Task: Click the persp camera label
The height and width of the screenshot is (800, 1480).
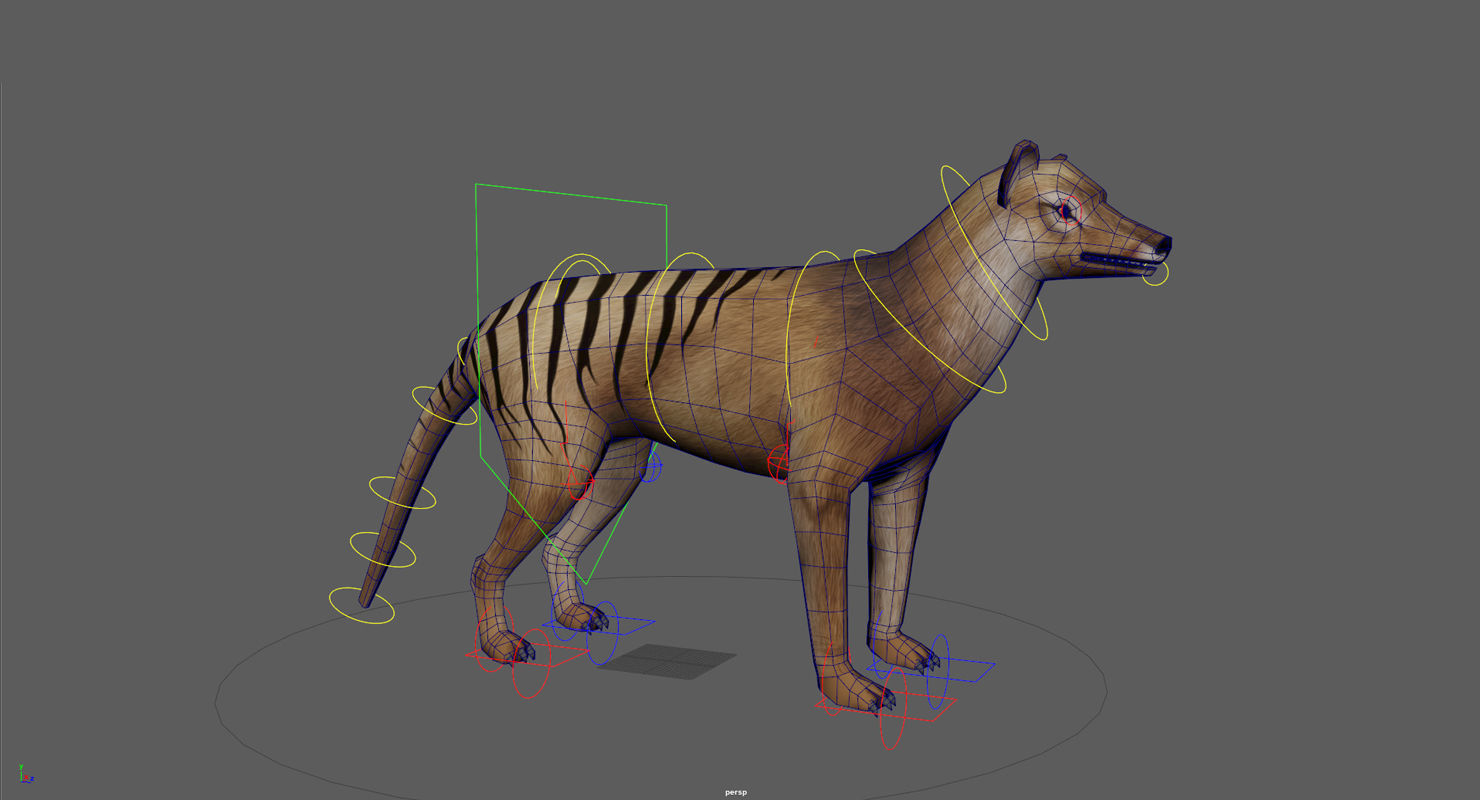Action: tap(736, 793)
